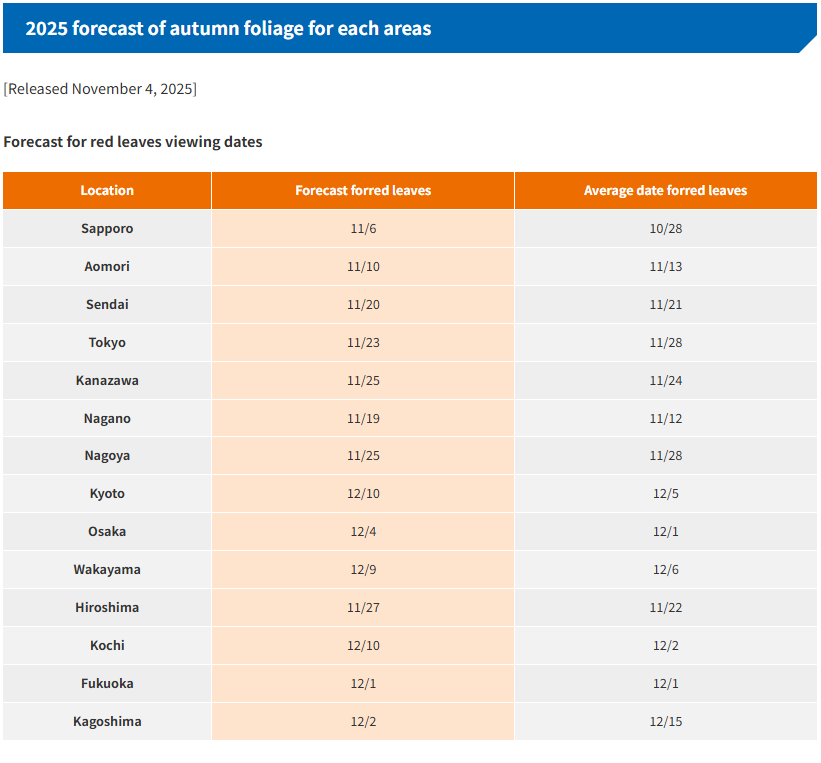Image resolution: width=821 pixels, height=763 pixels.
Task: Click Osaka's forecast date 12/4
Action: (x=363, y=531)
